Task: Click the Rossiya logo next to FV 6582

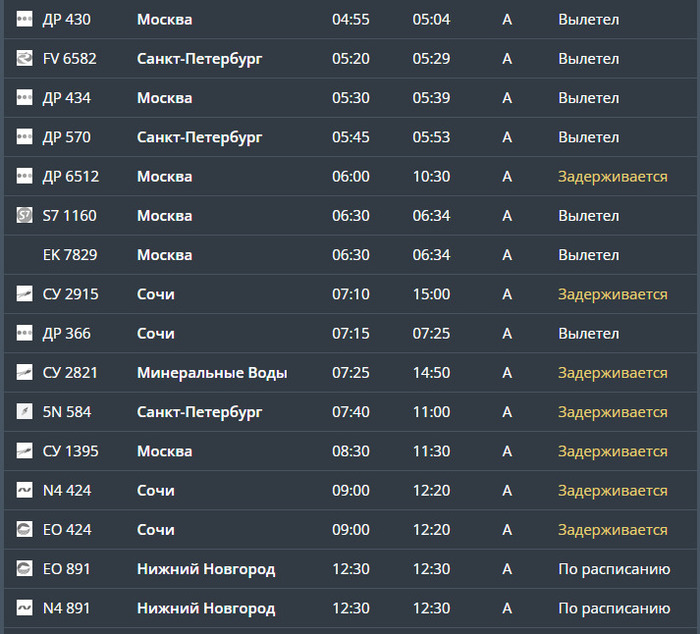Action: [25, 59]
